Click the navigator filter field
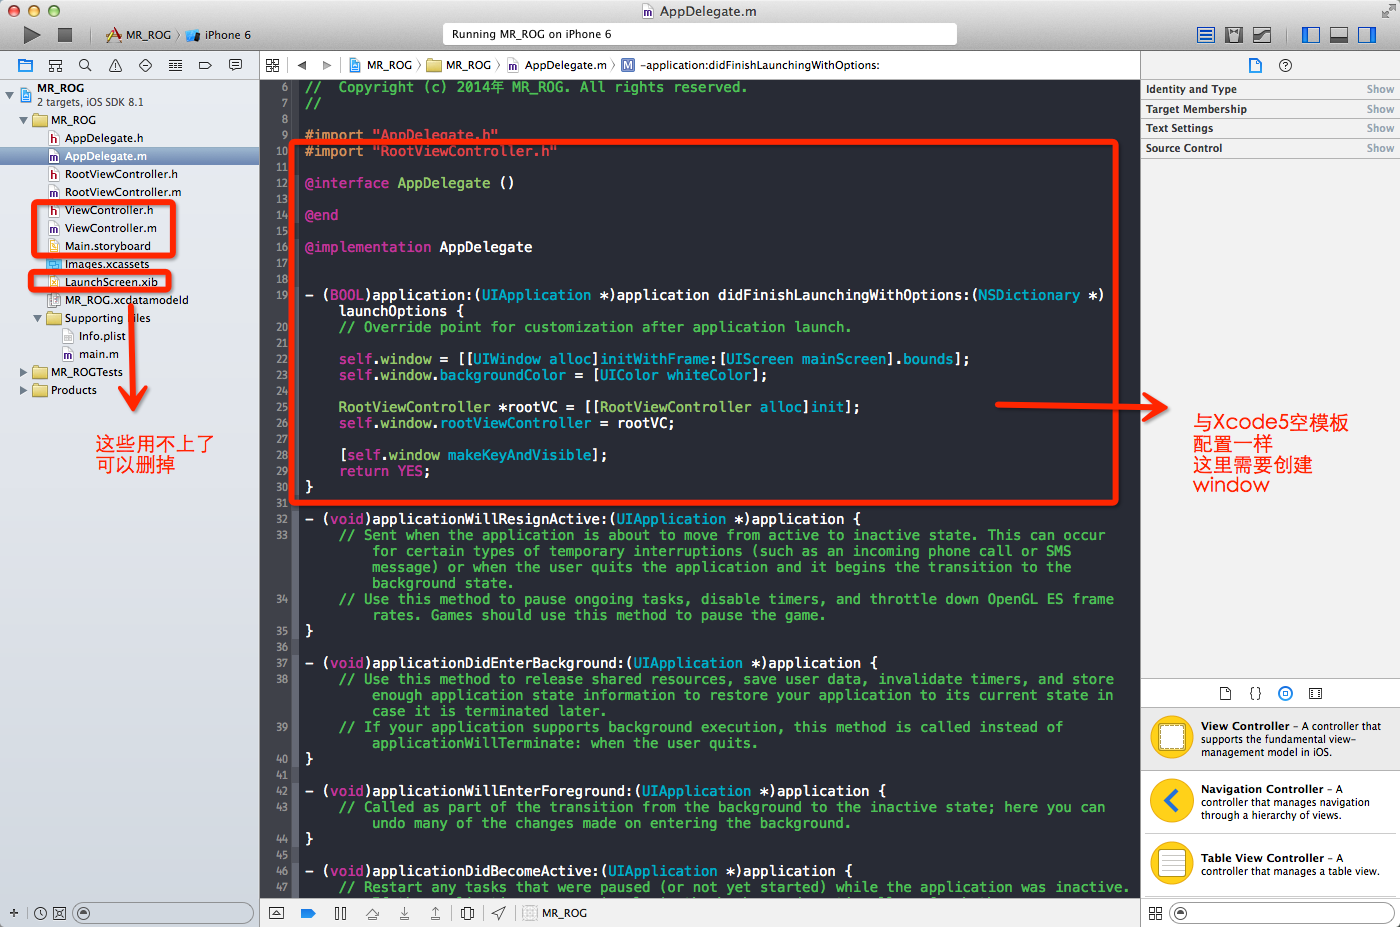 (163, 913)
